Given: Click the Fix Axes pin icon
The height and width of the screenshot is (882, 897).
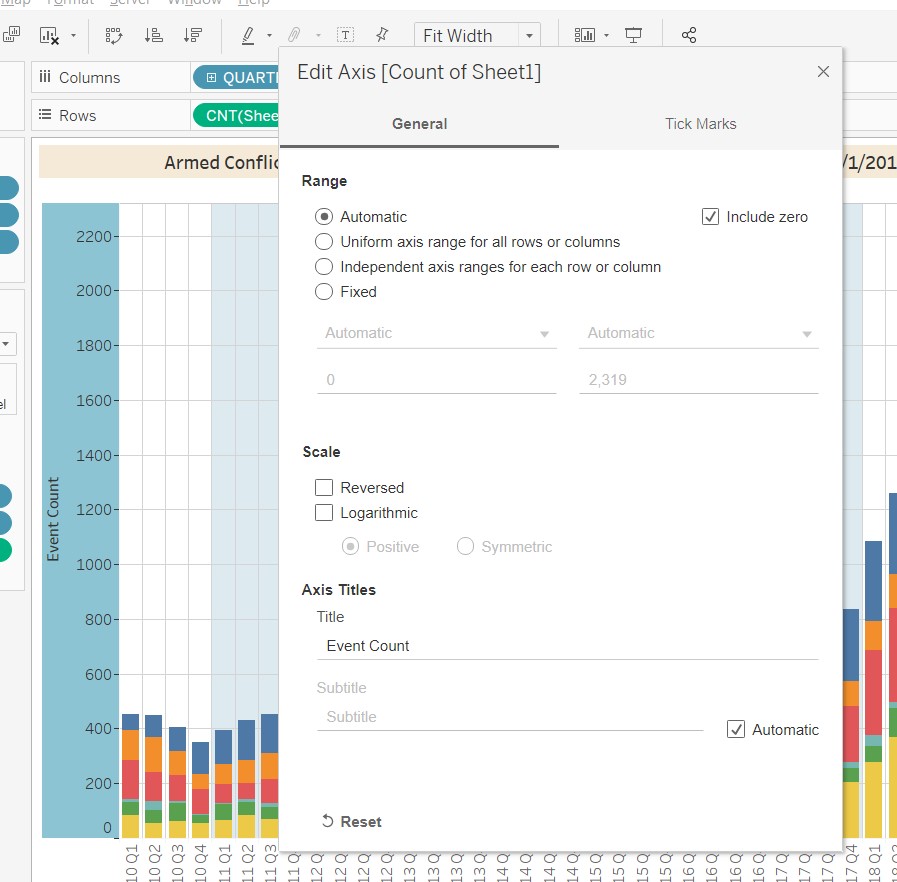Looking at the screenshot, I should [381, 35].
